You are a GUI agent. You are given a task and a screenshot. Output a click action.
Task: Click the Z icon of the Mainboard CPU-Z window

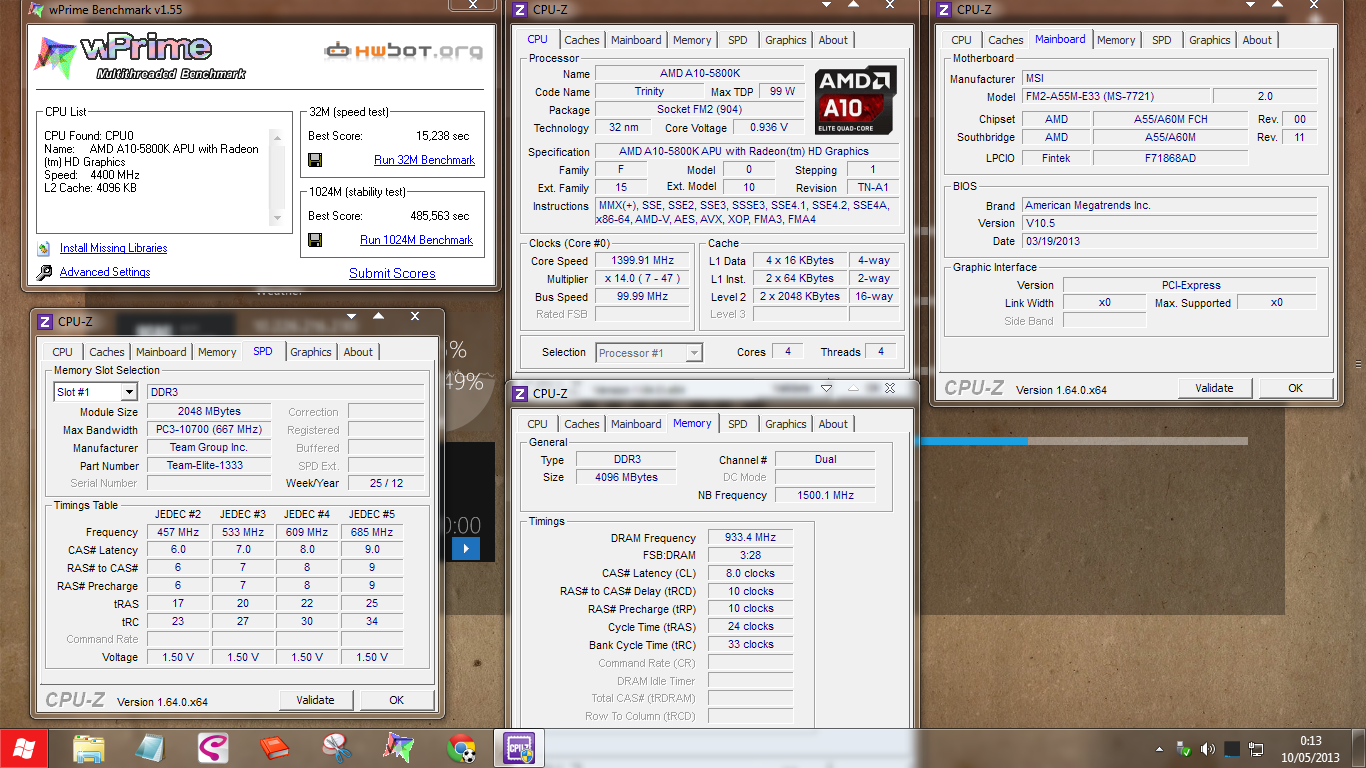click(944, 10)
